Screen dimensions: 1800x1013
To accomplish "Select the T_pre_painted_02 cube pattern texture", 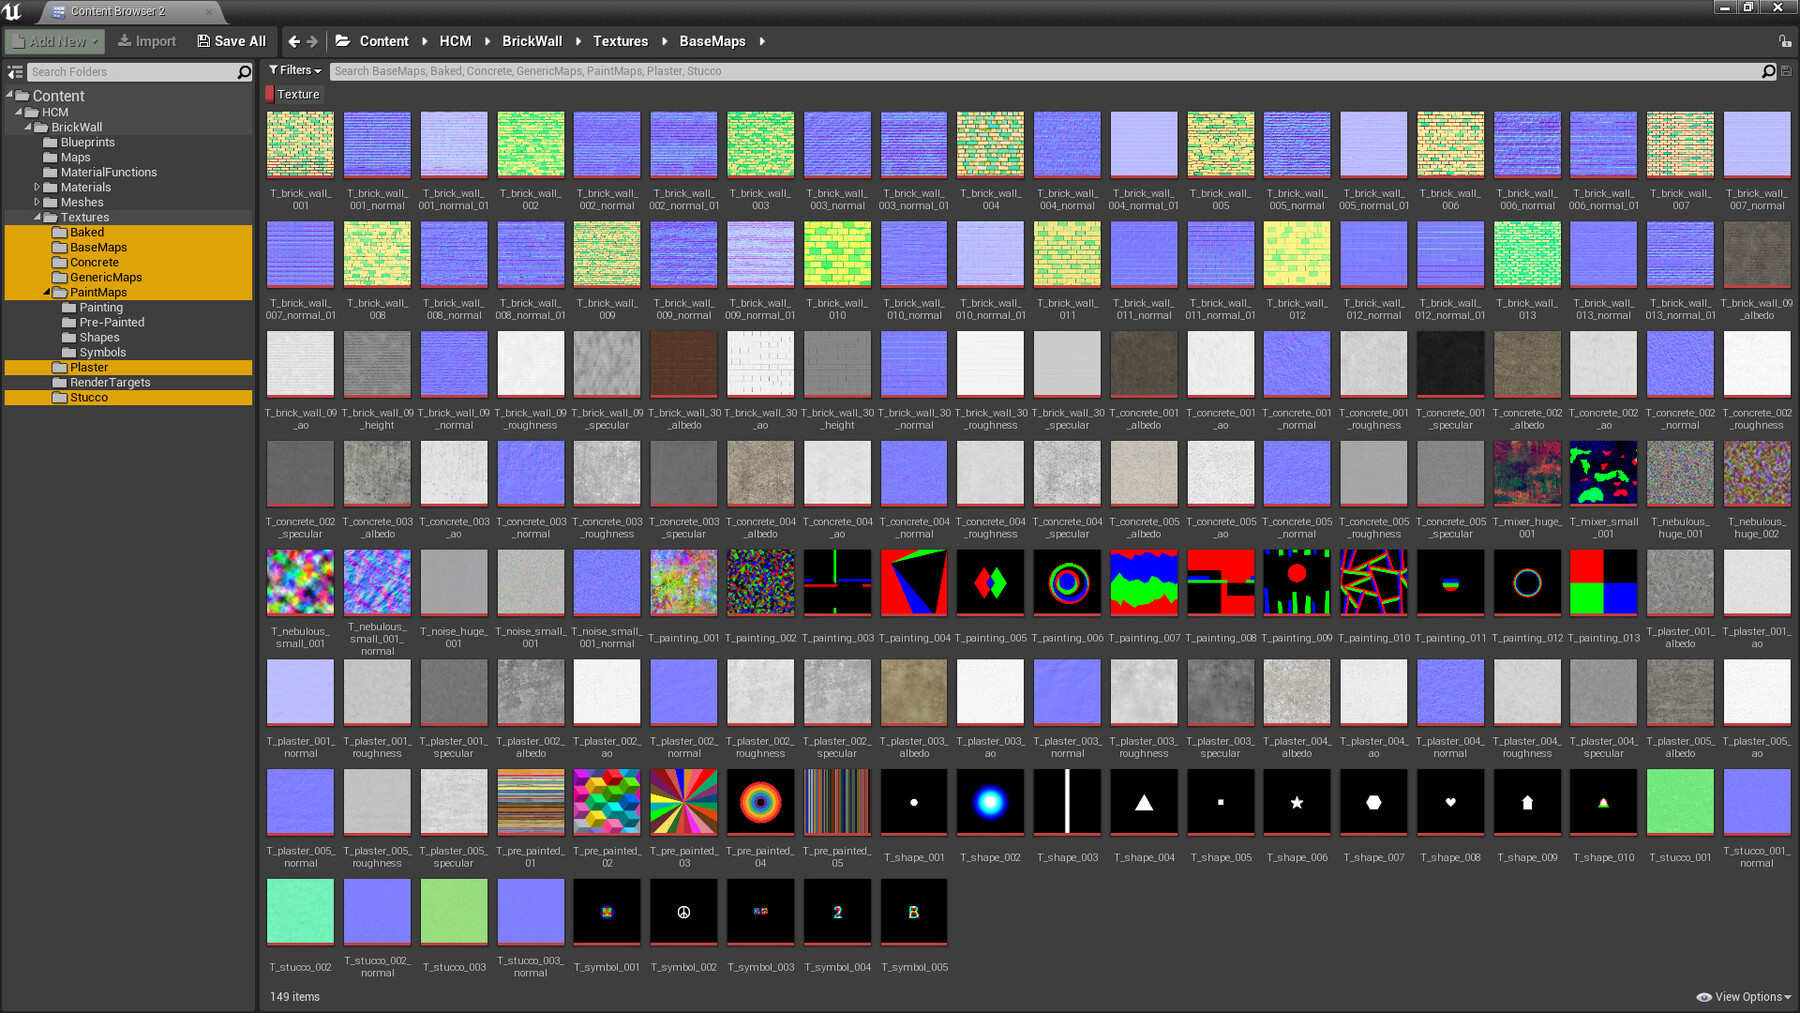I will coord(607,802).
